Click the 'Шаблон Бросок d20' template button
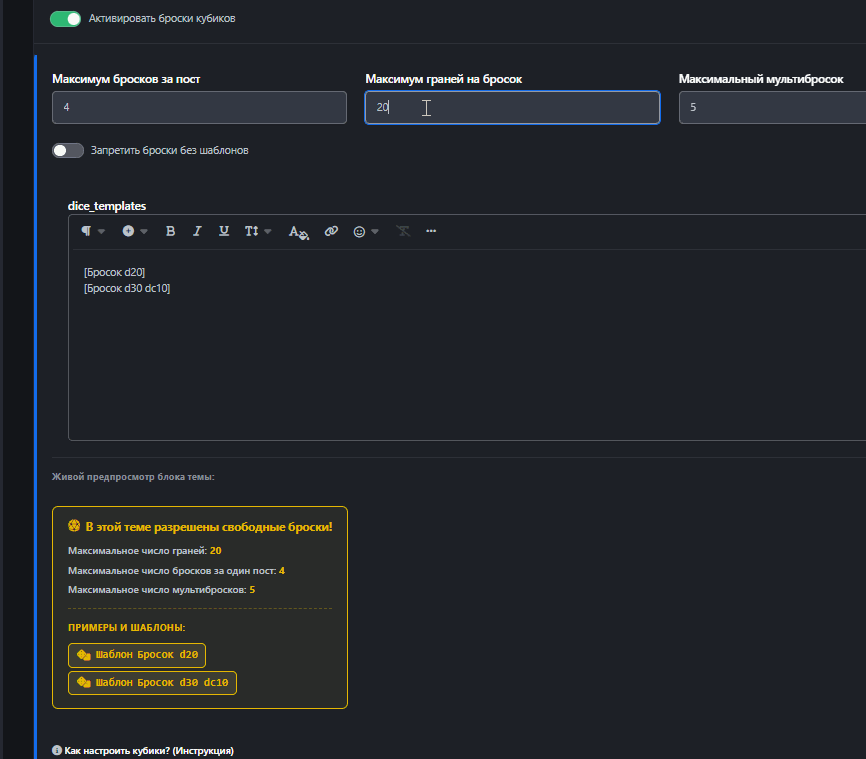 point(137,655)
